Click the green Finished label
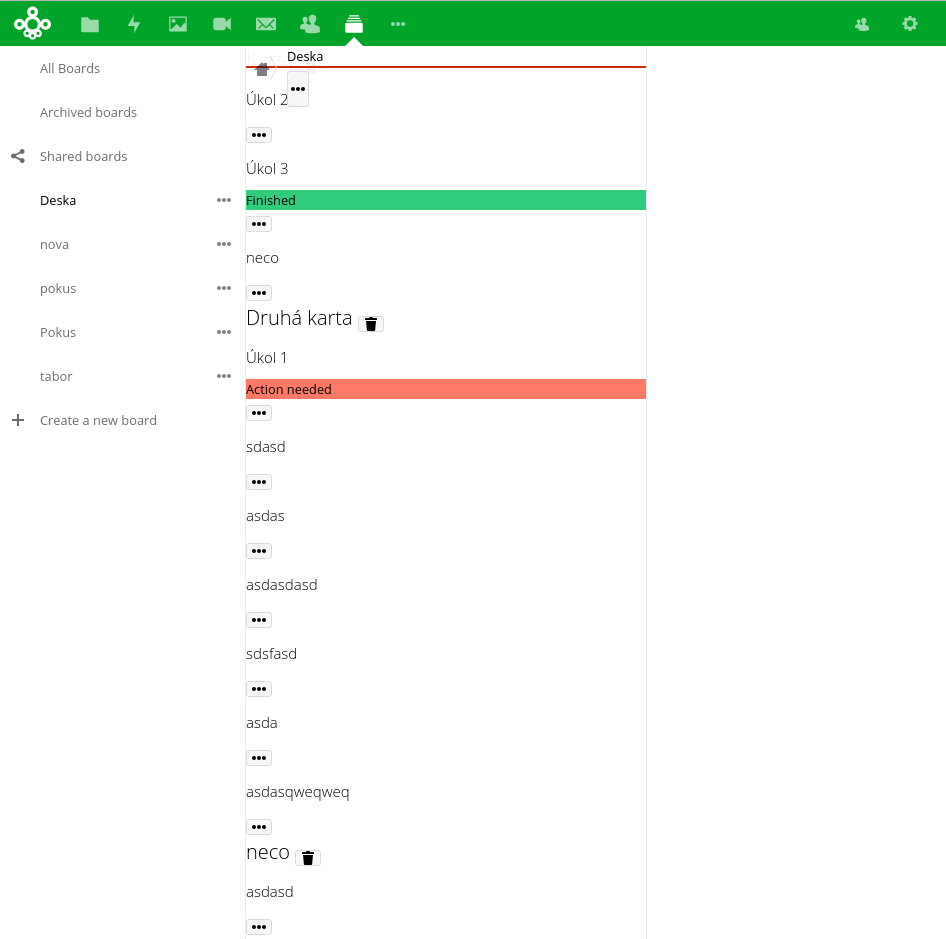The width and height of the screenshot is (946, 939). point(446,200)
